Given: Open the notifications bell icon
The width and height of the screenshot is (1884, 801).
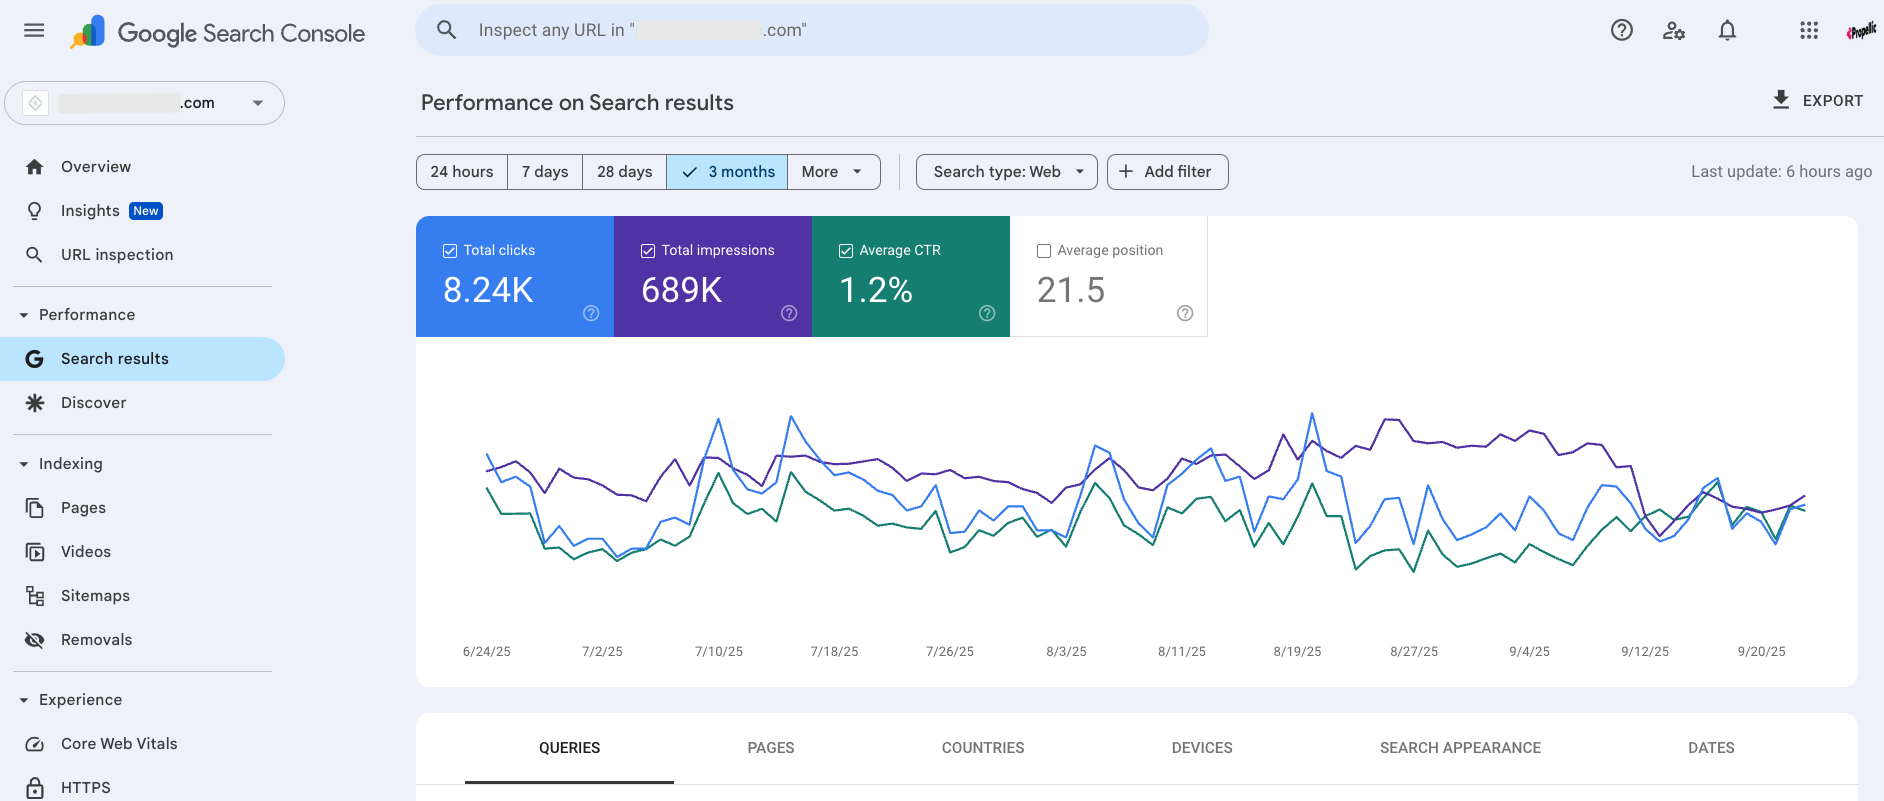Looking at the screenshot, I should coord(1727,31).
